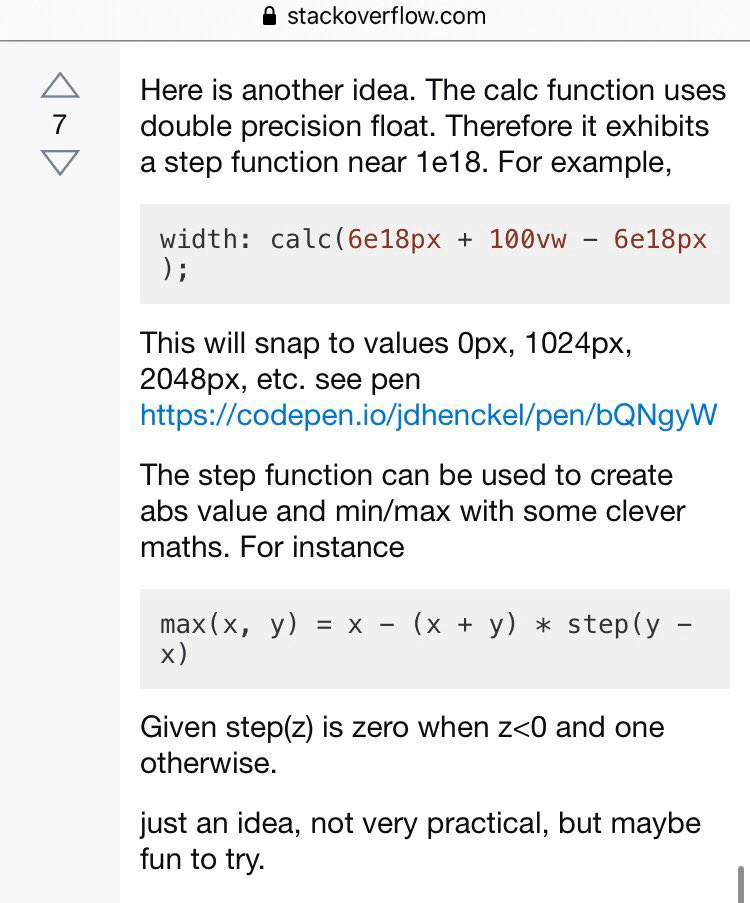The image size is (750, 903).
Task: Click the word calc in the code snippet
Action: coord(301,239)
